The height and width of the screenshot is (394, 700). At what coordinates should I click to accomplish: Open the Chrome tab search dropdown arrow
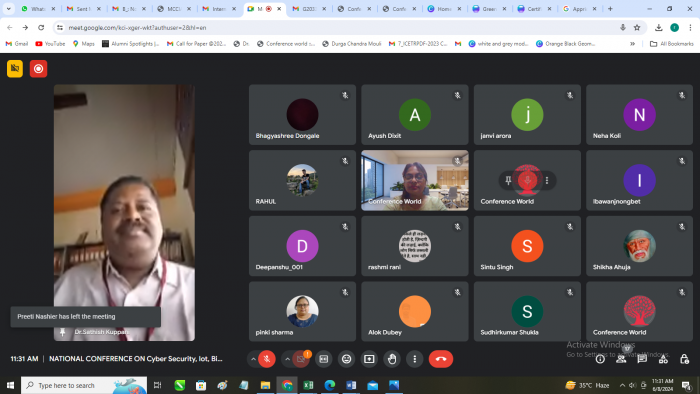(8, 8)
